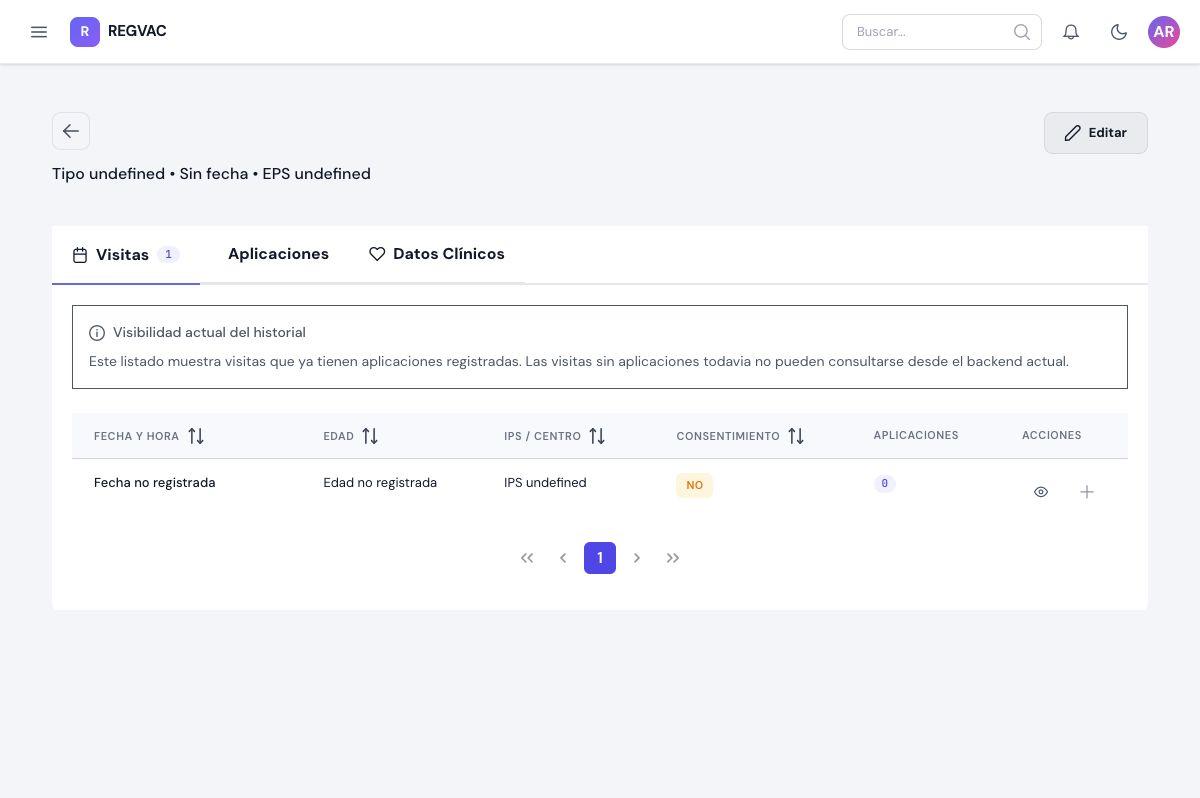Open the notifications bell

1071,32
